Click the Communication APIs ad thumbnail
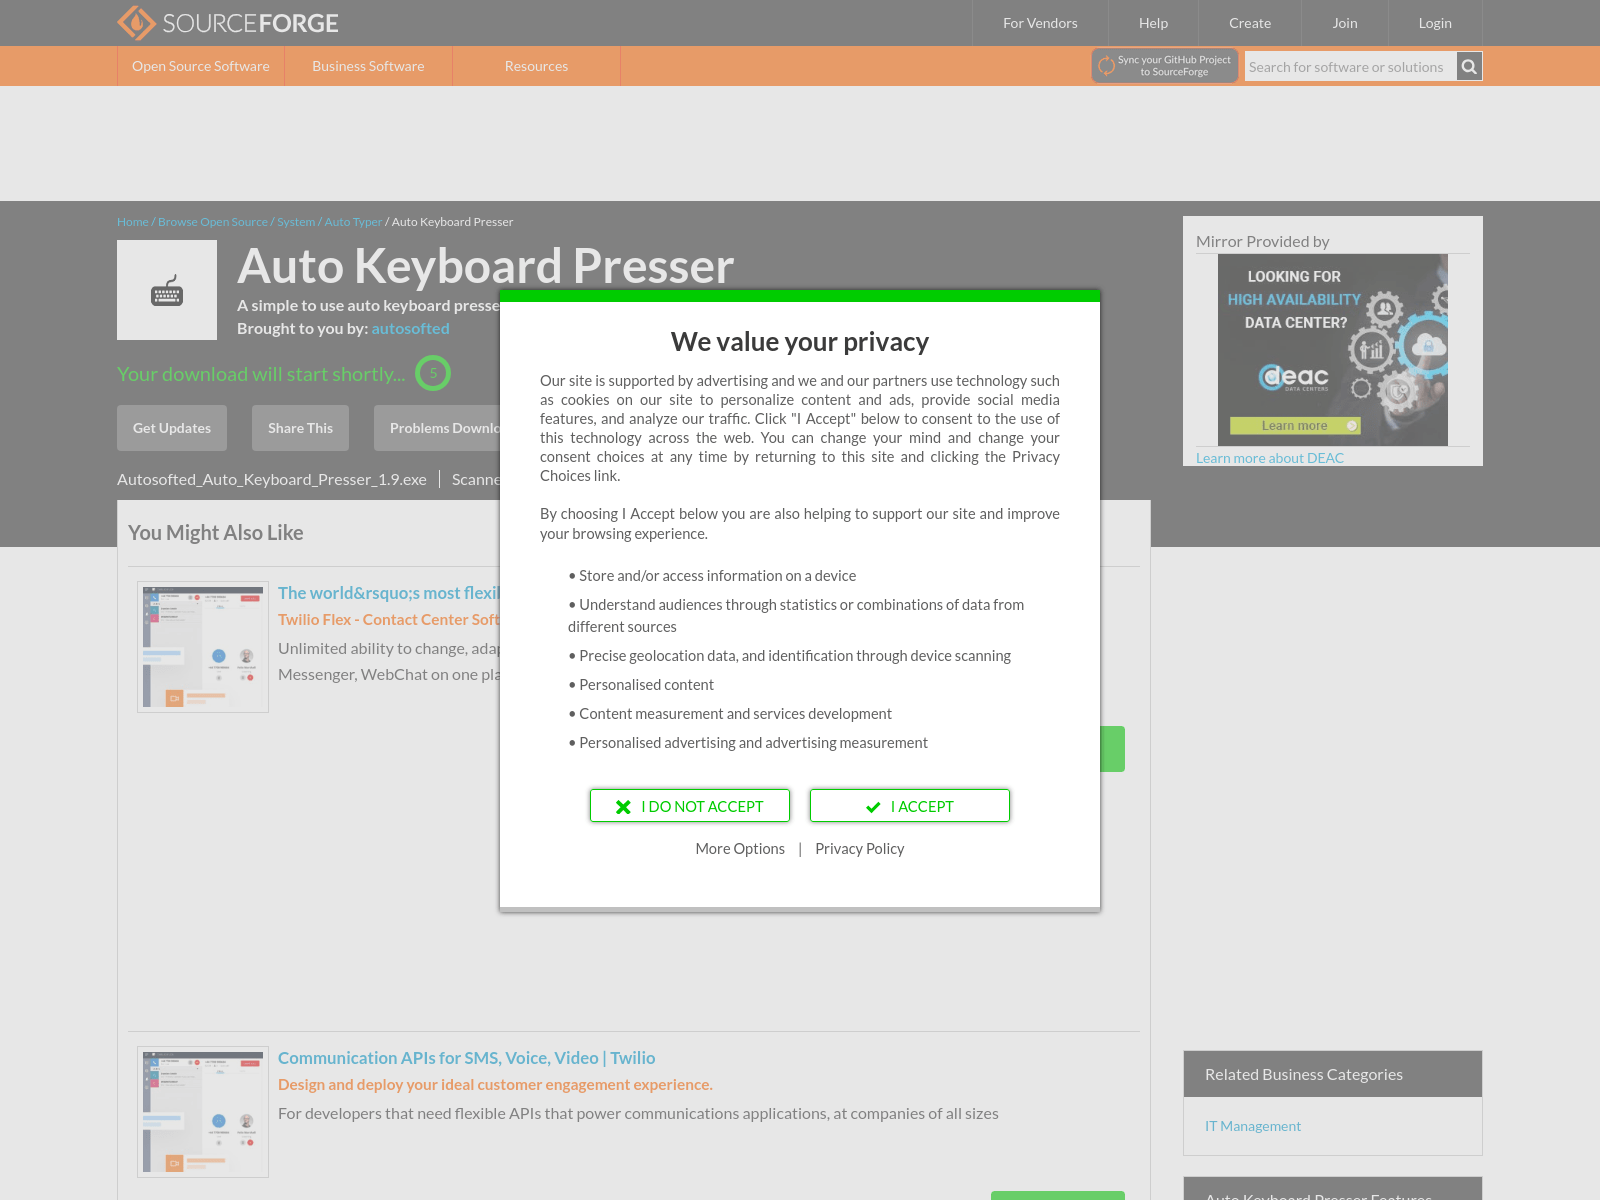 pyautogui.click(x=203, y=1112)
